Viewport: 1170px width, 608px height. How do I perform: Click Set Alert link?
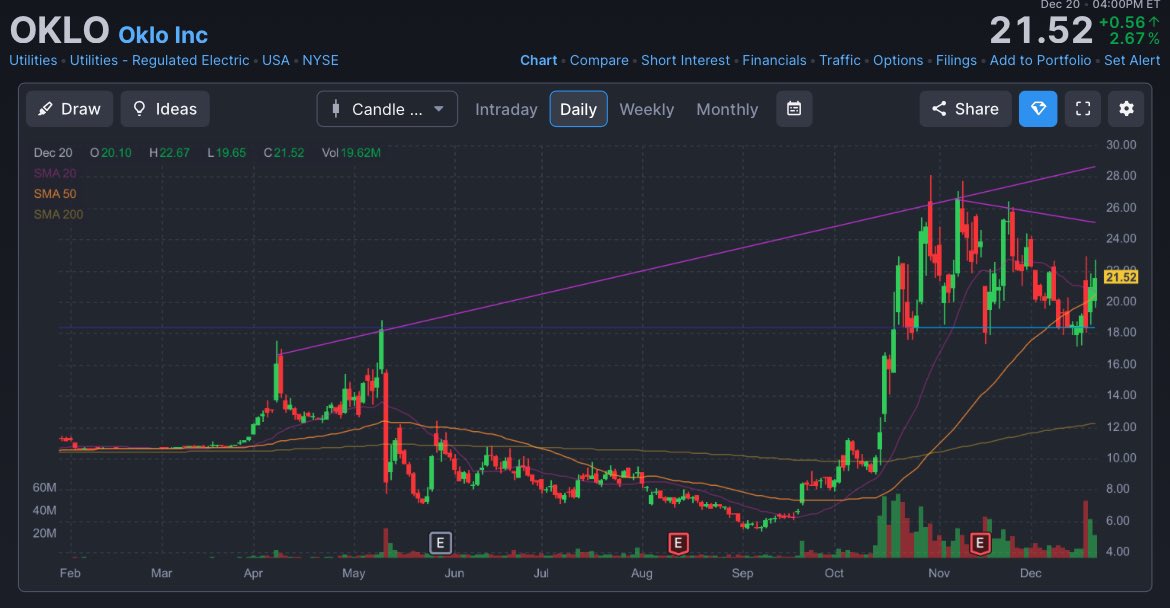[x=1132, y=60]
